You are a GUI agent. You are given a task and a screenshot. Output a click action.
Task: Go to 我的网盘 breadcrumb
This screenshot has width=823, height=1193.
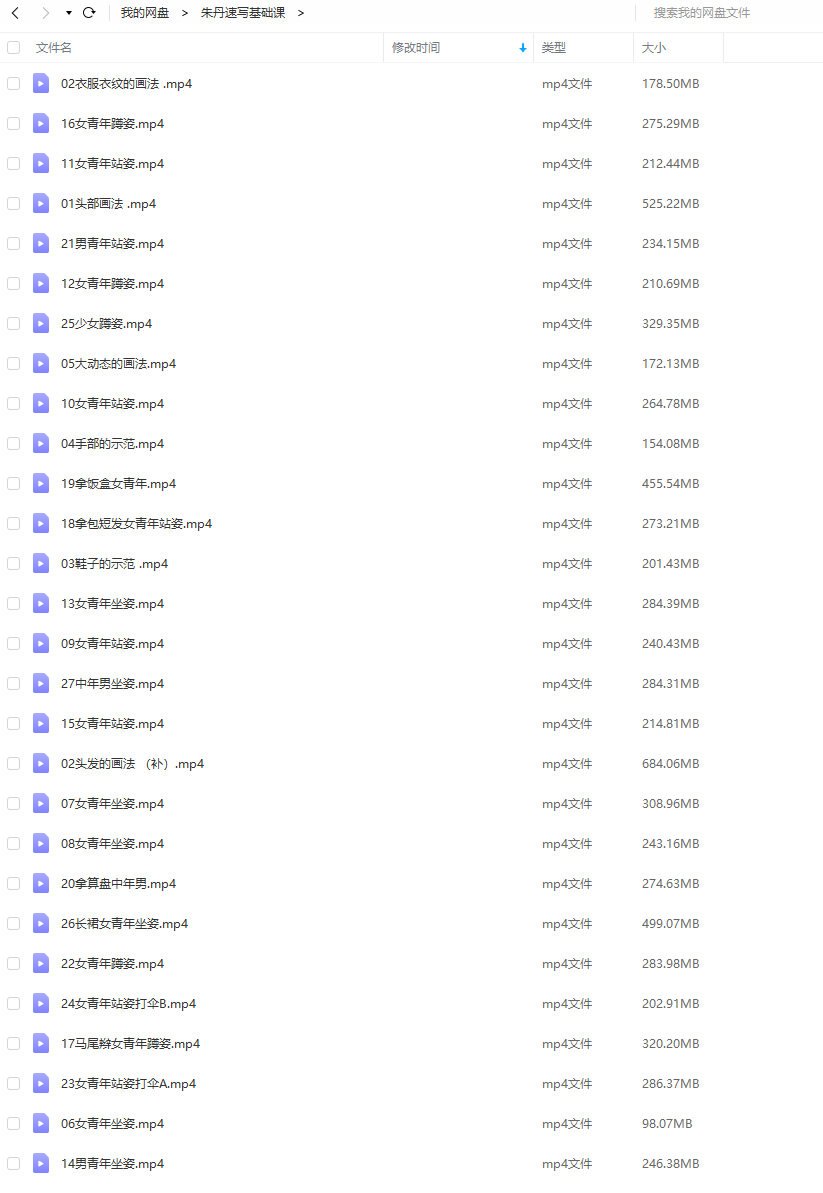(145, 13)
